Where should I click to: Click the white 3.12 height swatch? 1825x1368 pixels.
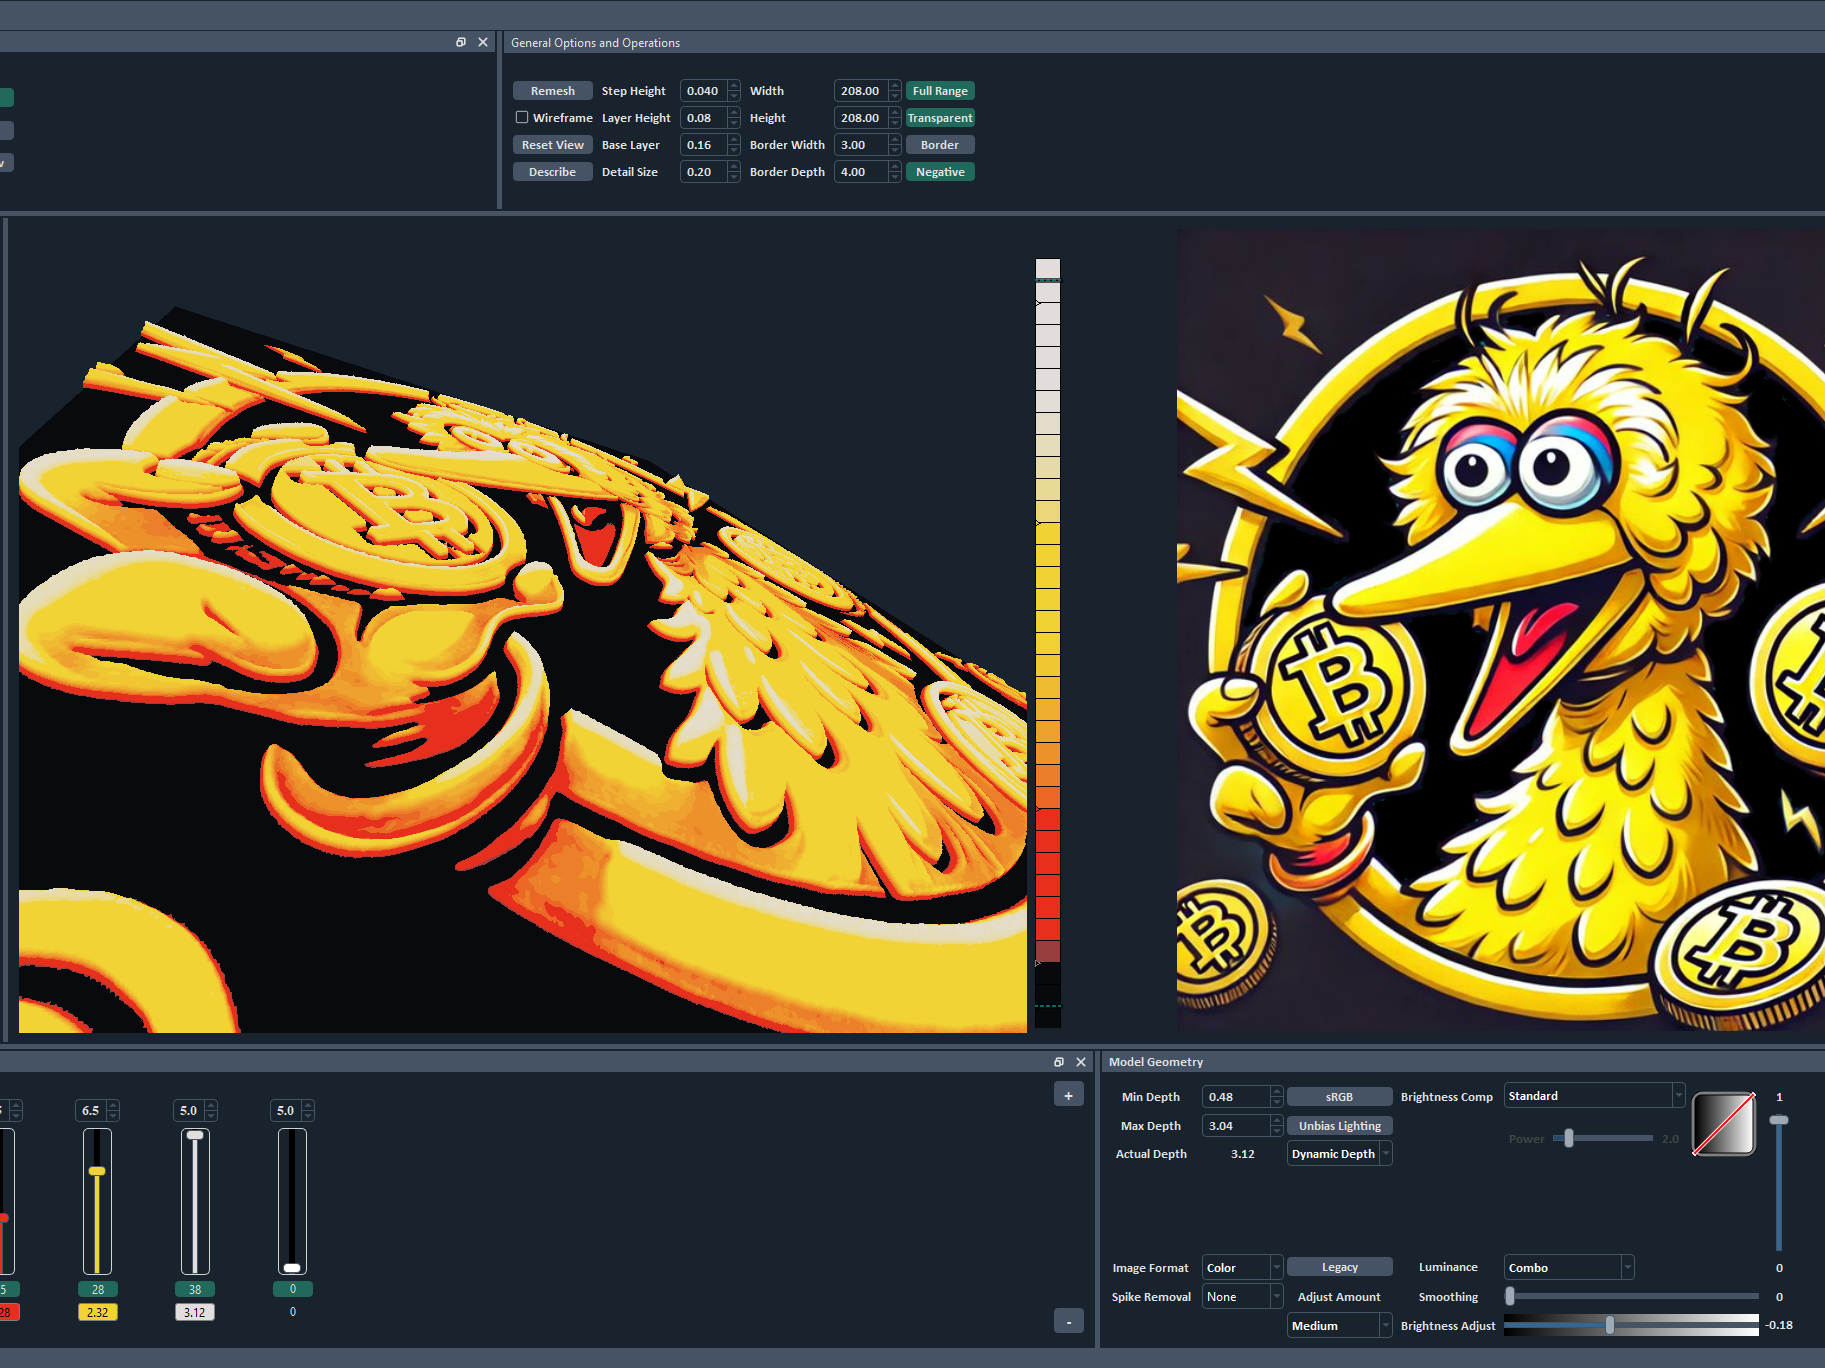pyautogui.click(x=195, y=1313)
